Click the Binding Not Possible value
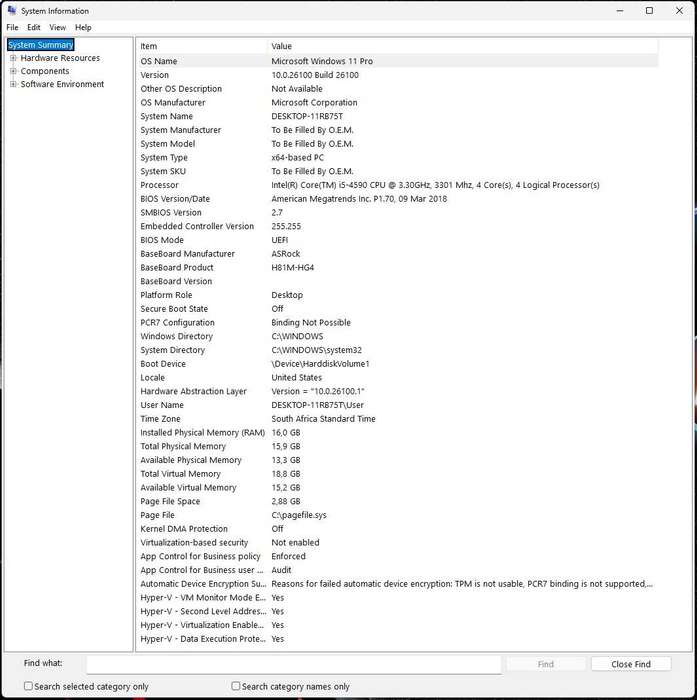The image size is (697, 700). click(311, 322)
